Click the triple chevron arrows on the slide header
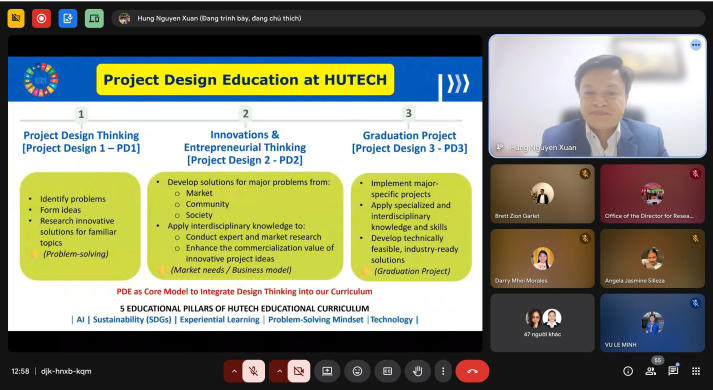Image resolution: width=713 pixels, height=390 pixels. pos(458,84)
